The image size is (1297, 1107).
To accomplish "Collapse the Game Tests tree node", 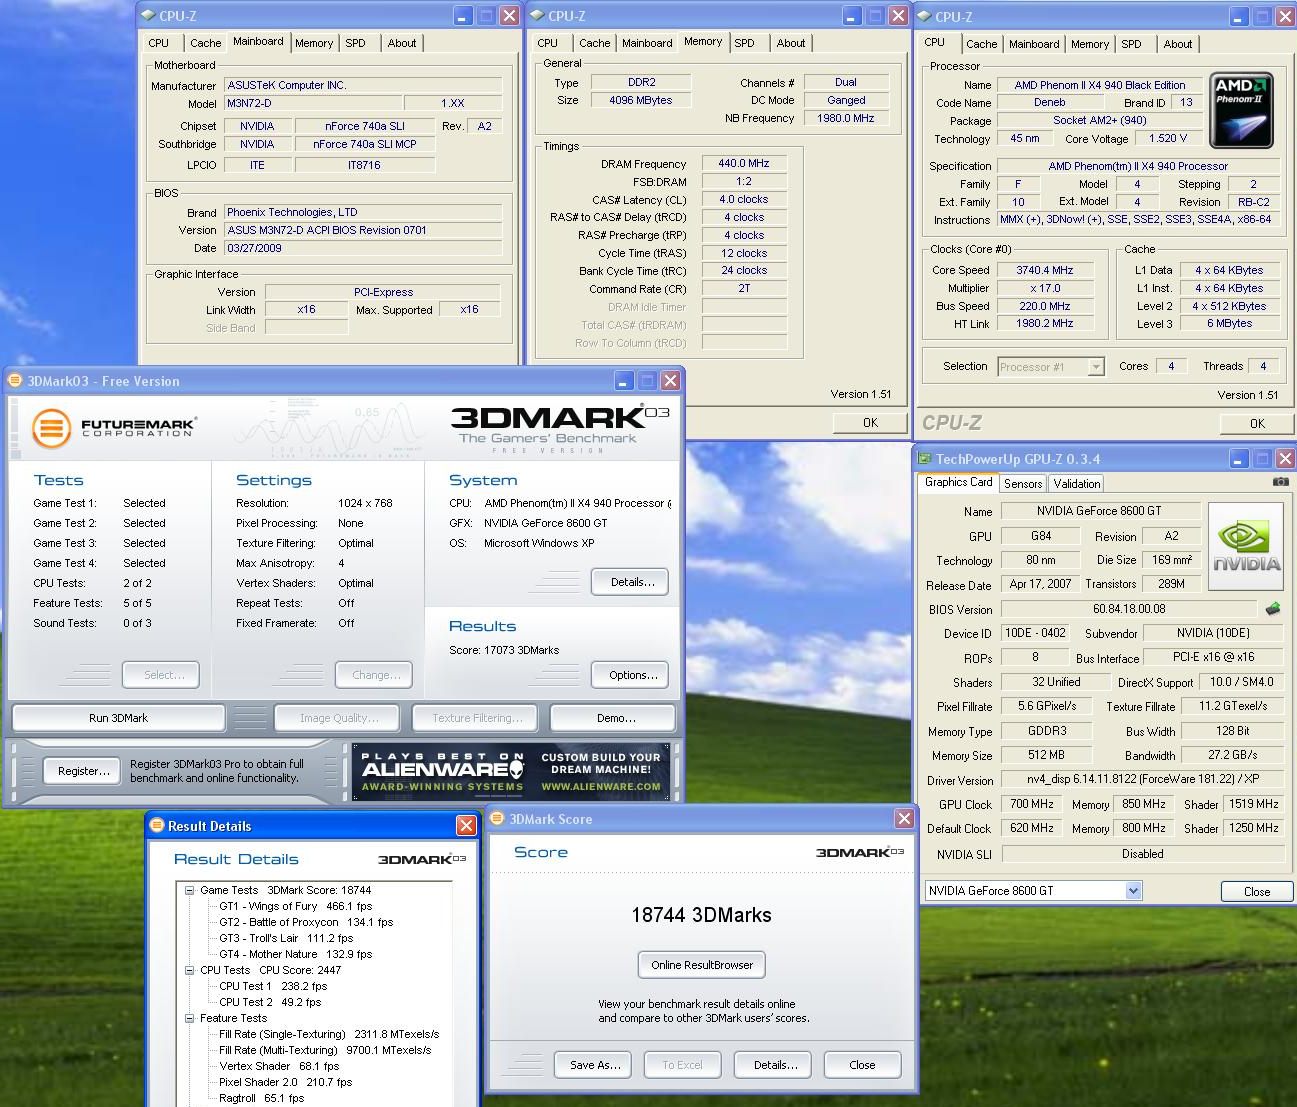I will [x=189, y=889].
